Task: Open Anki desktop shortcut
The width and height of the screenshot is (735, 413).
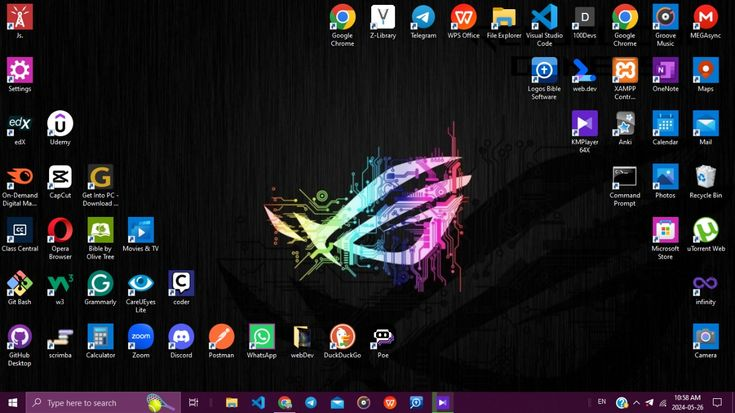Action: (x=625, y=128)
